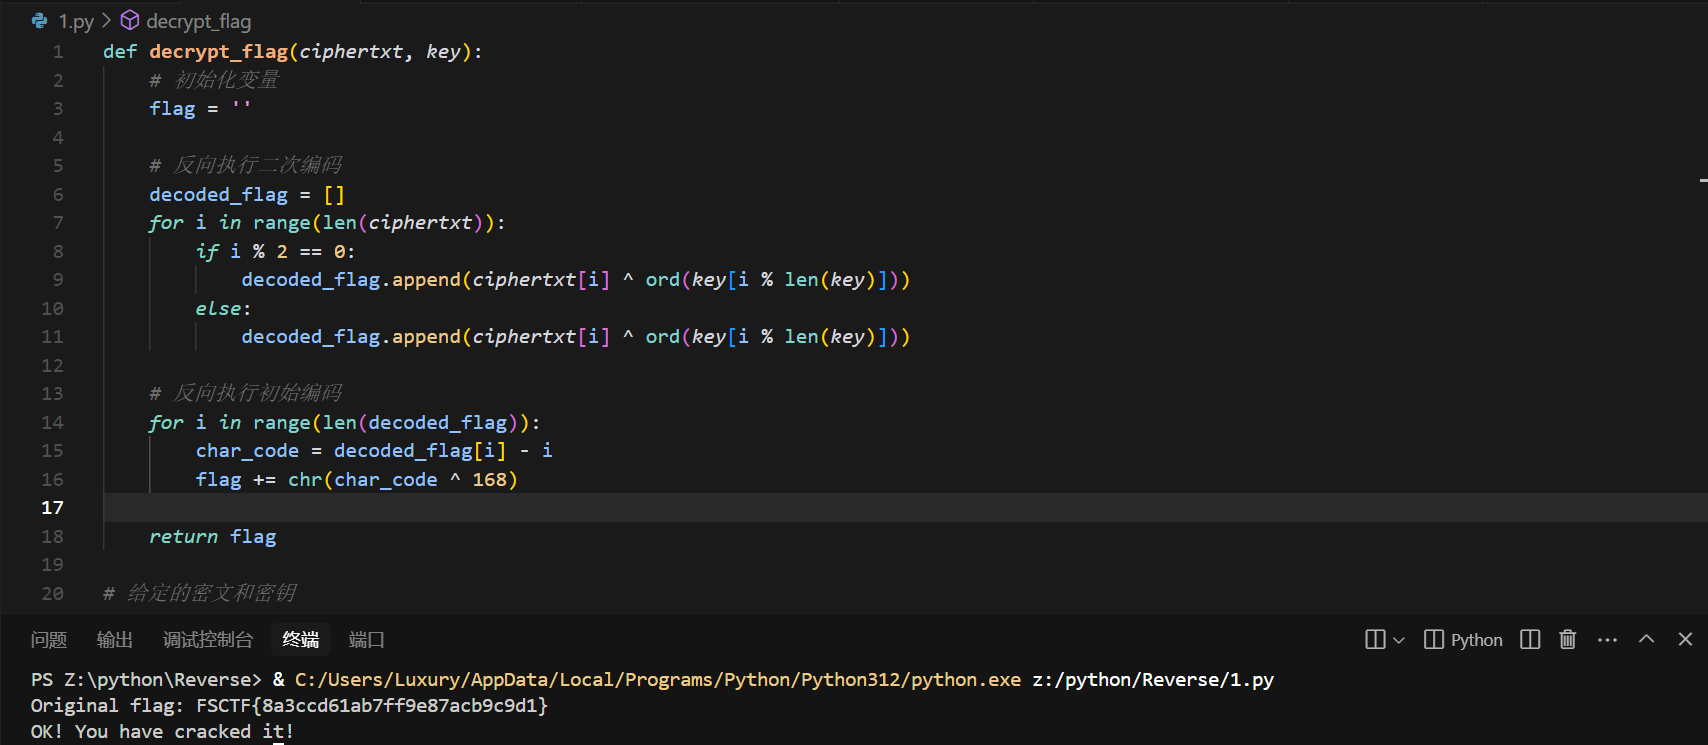Open the terminal more actions ellipsis
The width and height of the screenshot is (1708, 745).
coord(1607,640)
